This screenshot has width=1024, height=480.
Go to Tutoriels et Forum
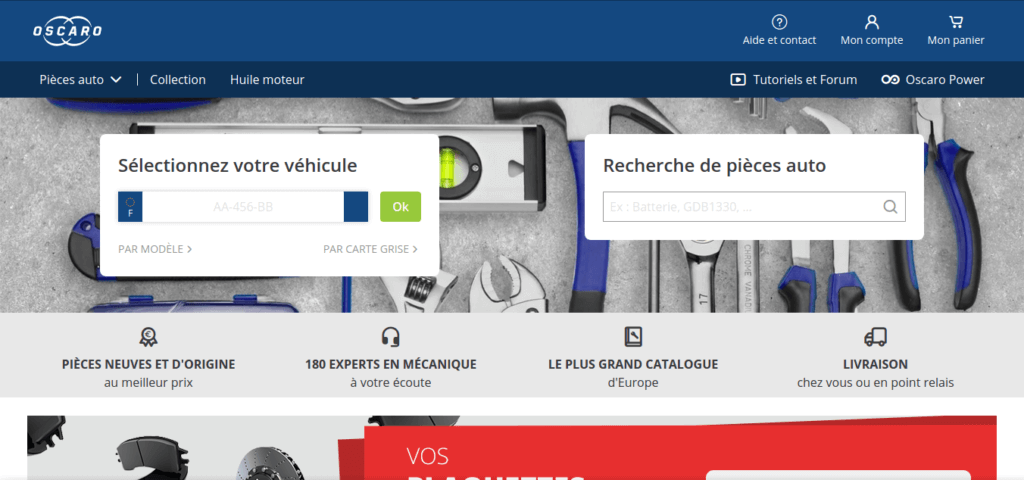point(793,80)
